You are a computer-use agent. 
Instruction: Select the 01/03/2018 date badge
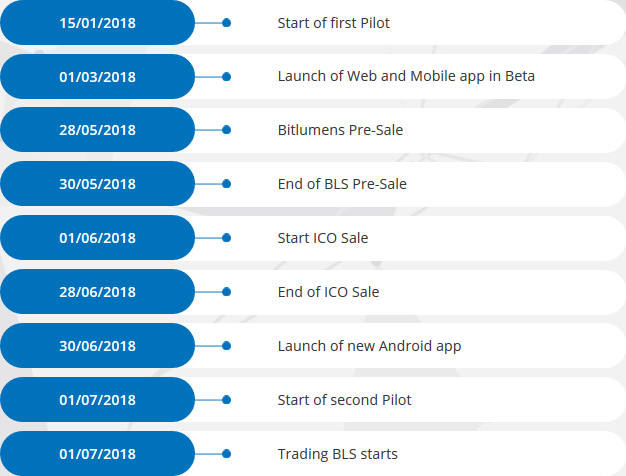point(97,77)
